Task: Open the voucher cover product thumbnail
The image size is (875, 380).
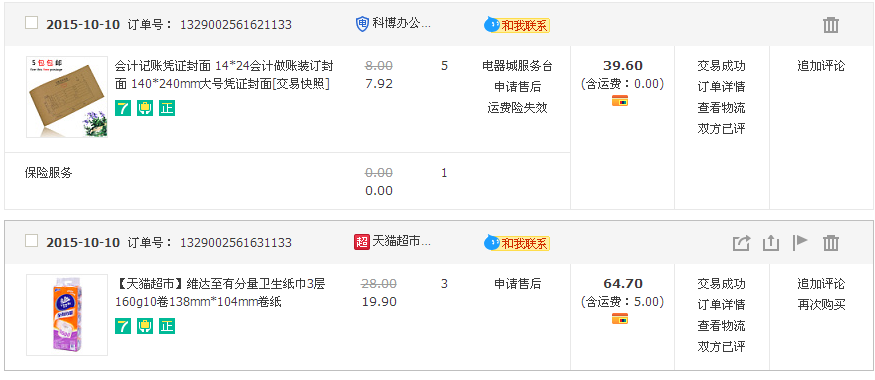Action: (x=67, y=97)
